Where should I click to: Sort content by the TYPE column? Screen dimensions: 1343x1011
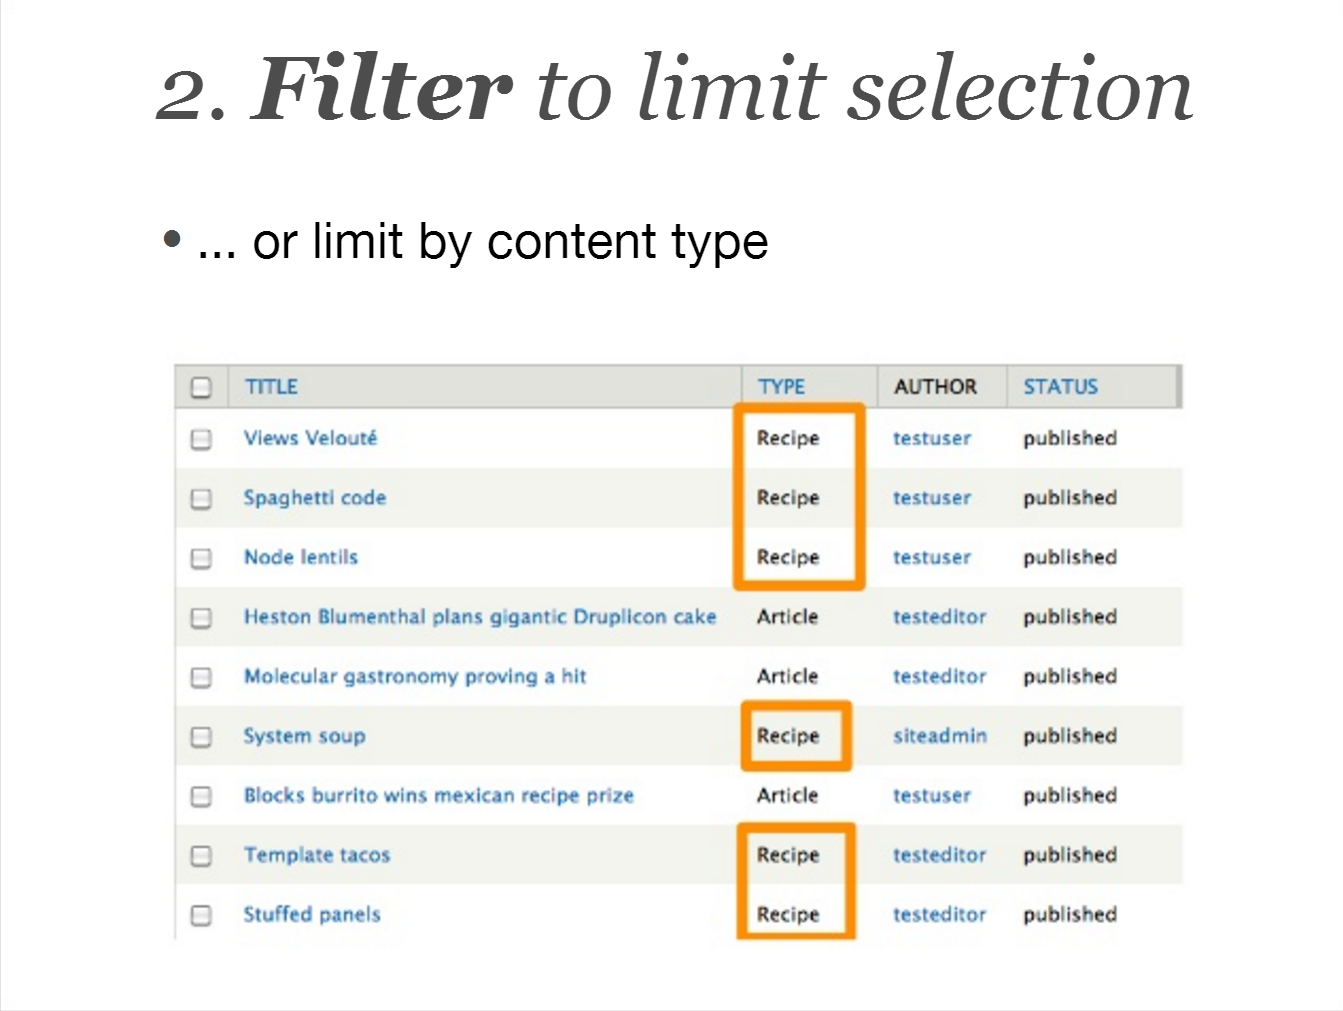[781, 387]
